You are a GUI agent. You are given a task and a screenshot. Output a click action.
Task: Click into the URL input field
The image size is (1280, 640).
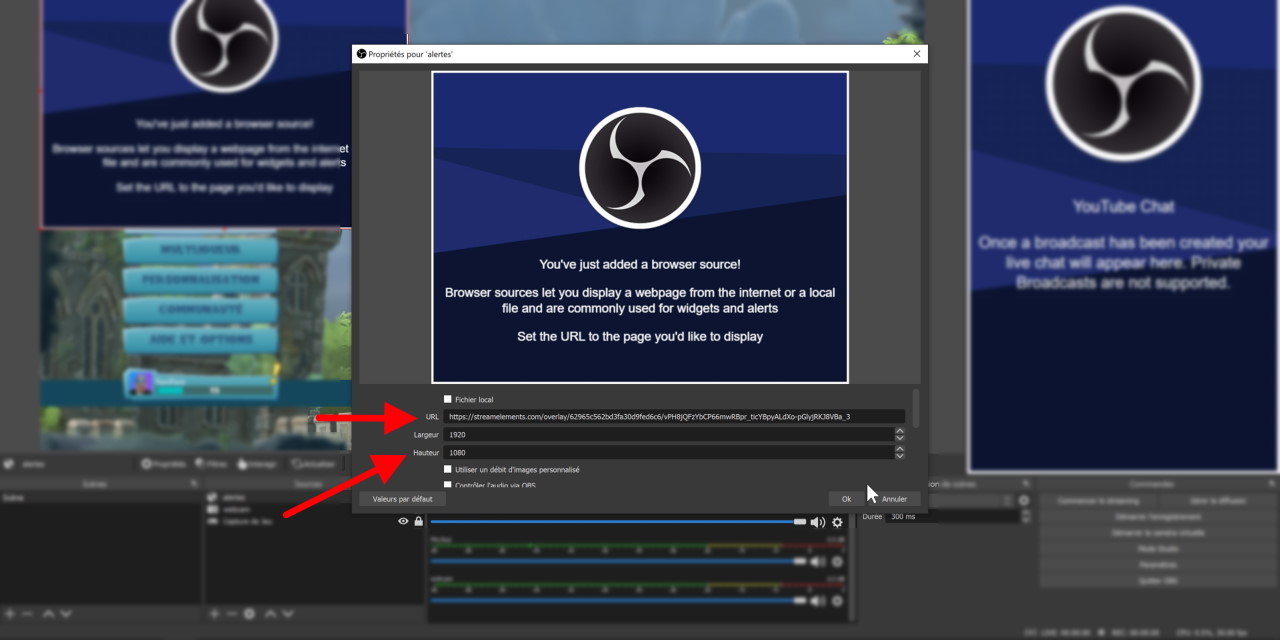pyautogui.click(x=674, y=416)
